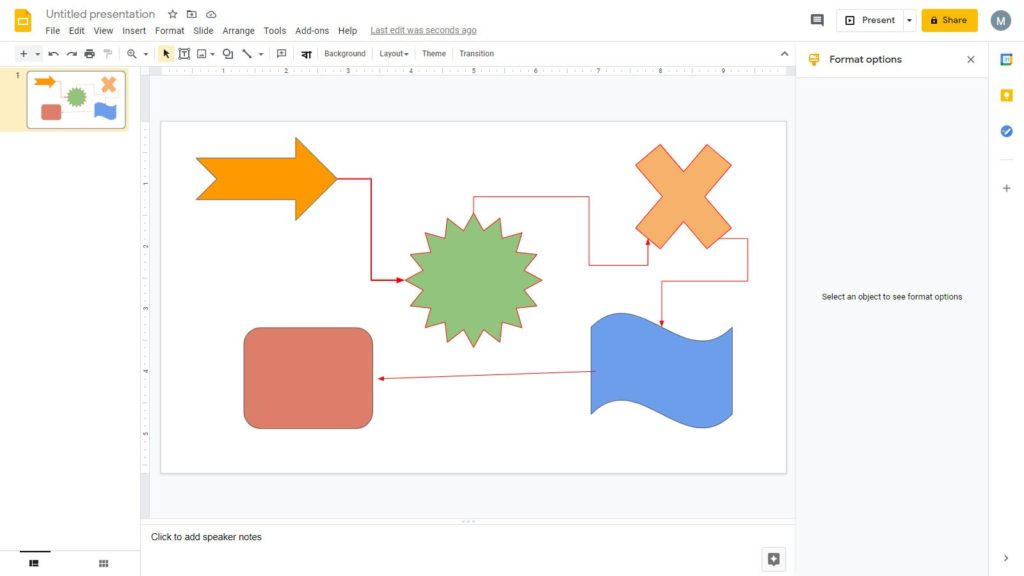Open the Slide menu
Screen dimensions: 1024x576
(x=203, y=31)
